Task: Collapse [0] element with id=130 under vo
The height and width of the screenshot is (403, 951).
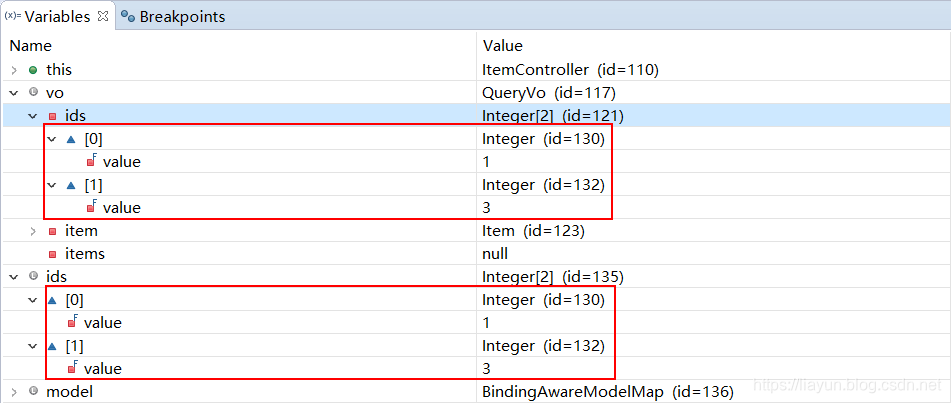Action: 52,139
